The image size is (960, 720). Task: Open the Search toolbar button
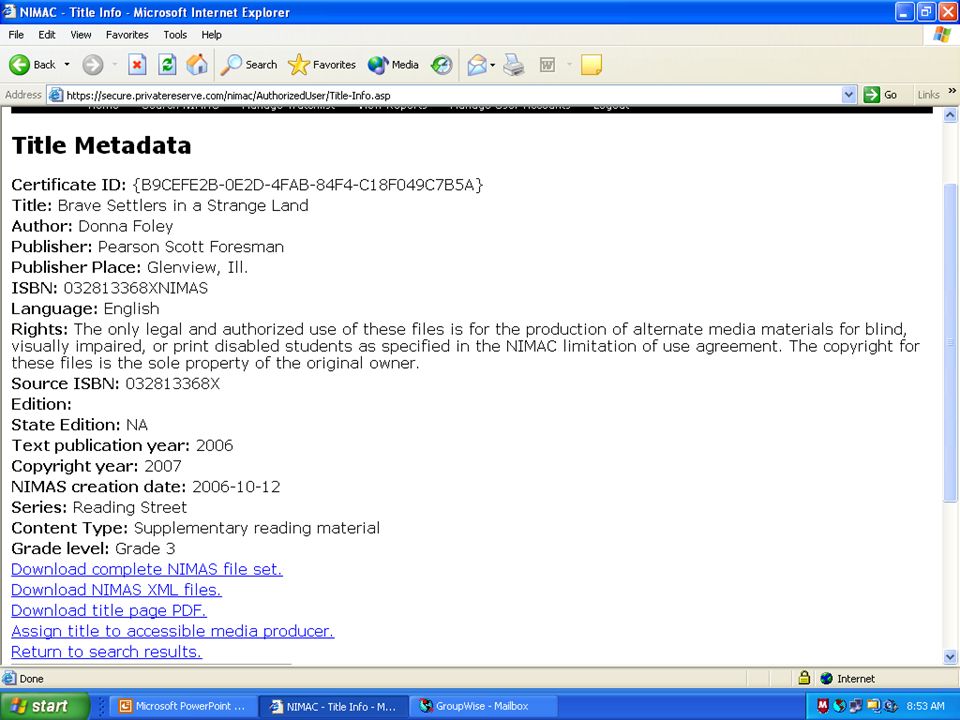(x=249, y=64)
